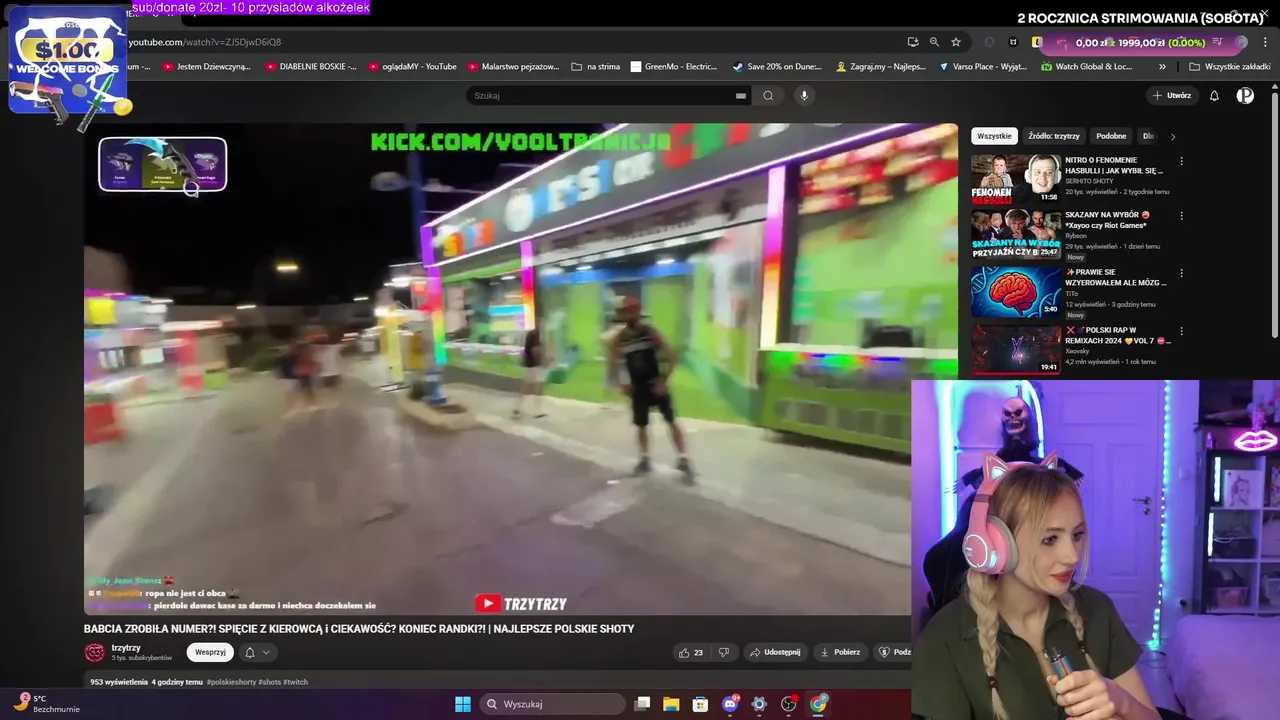Open the black cat extension icon
This screenshot has height=720, width=1280.
pyautogui.click(x=1013, y=42)
